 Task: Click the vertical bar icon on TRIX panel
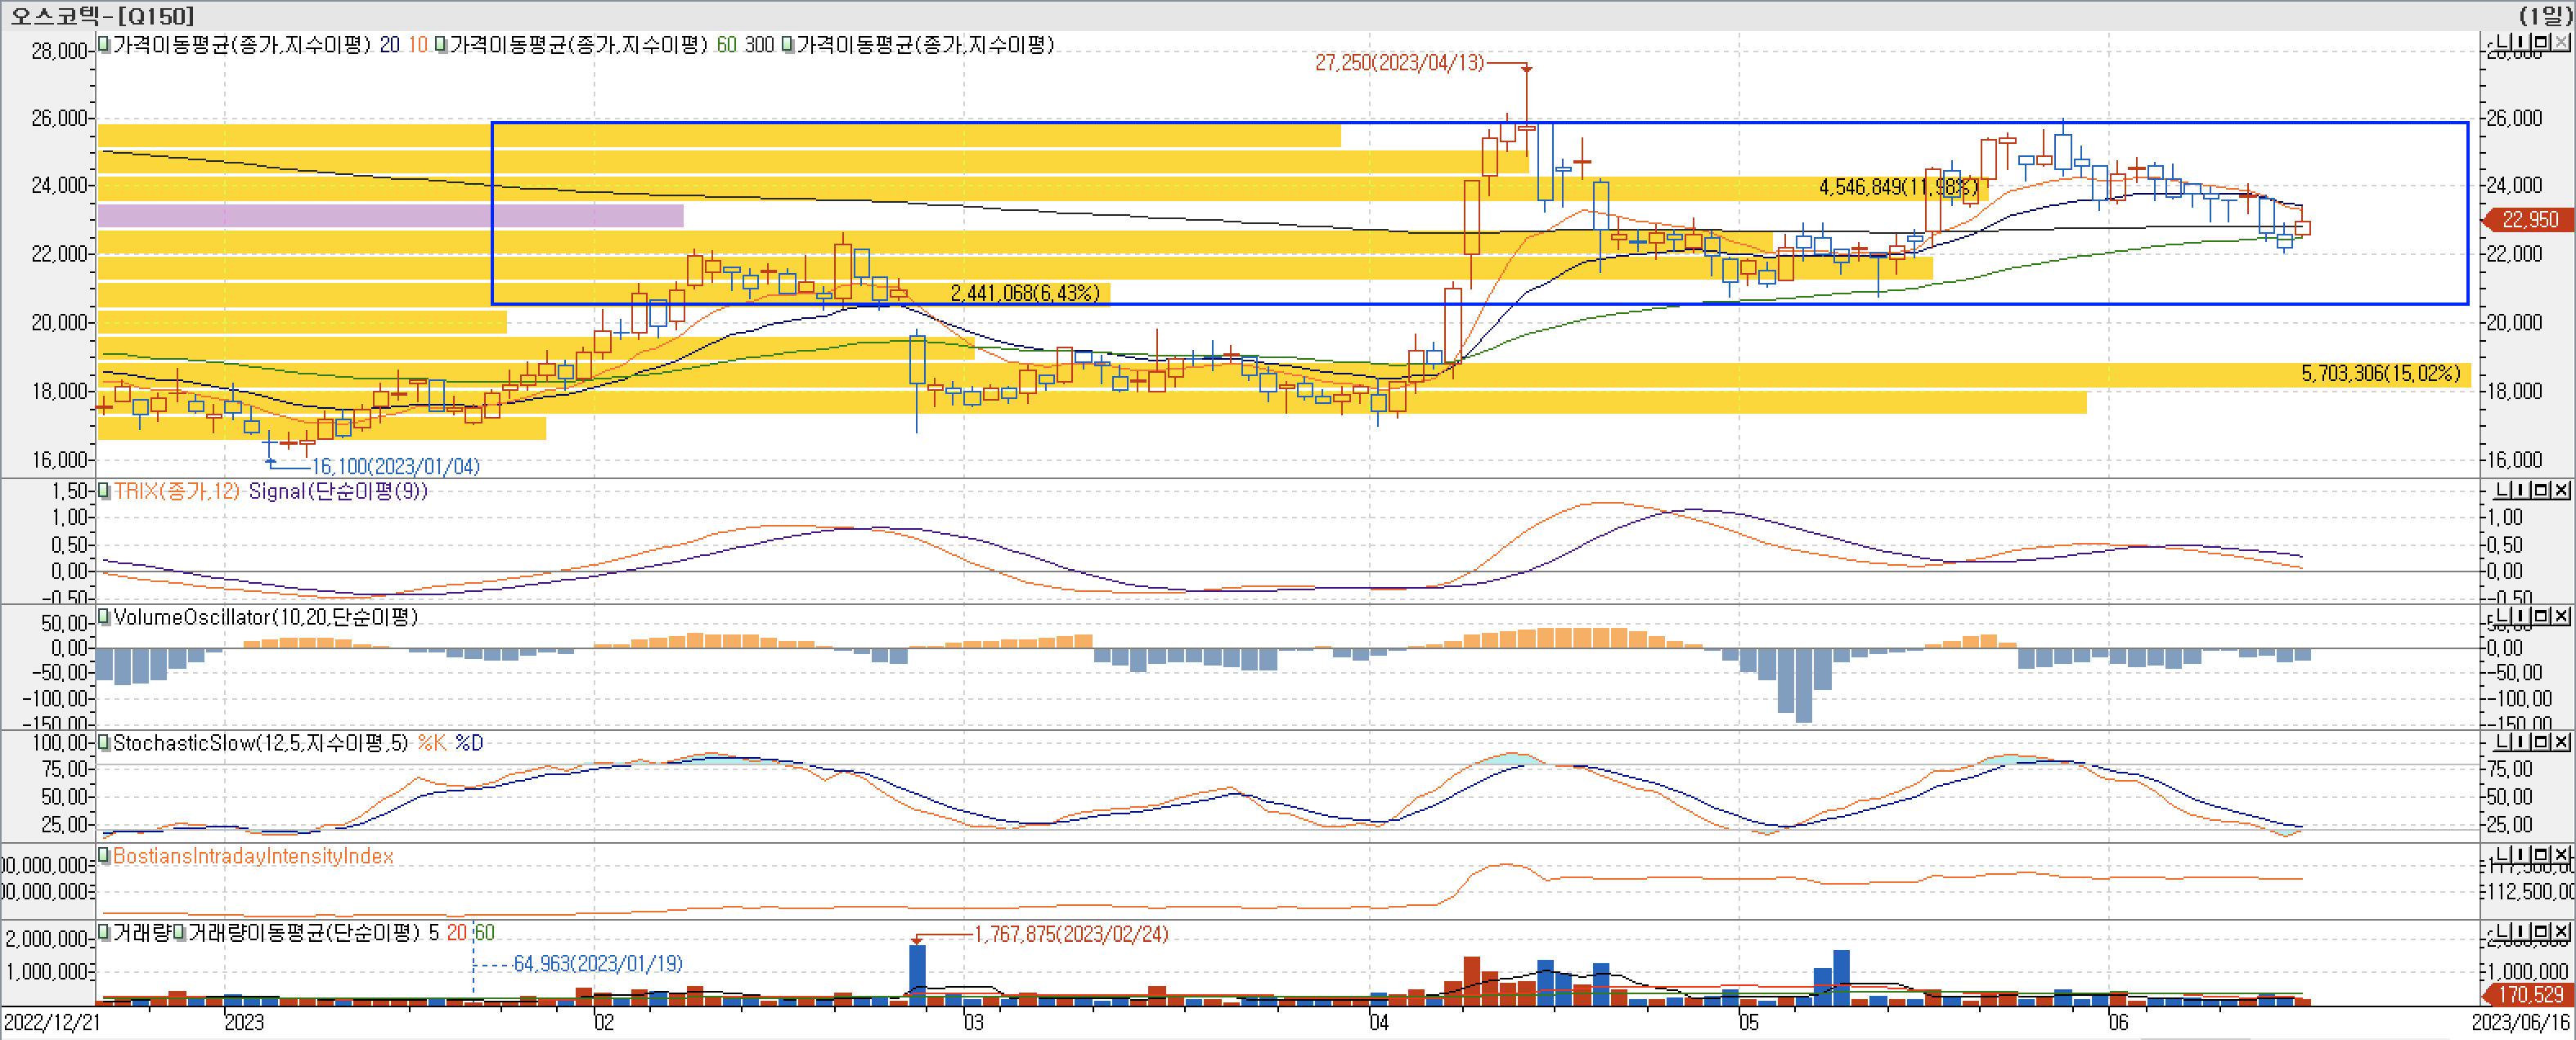2523,490
